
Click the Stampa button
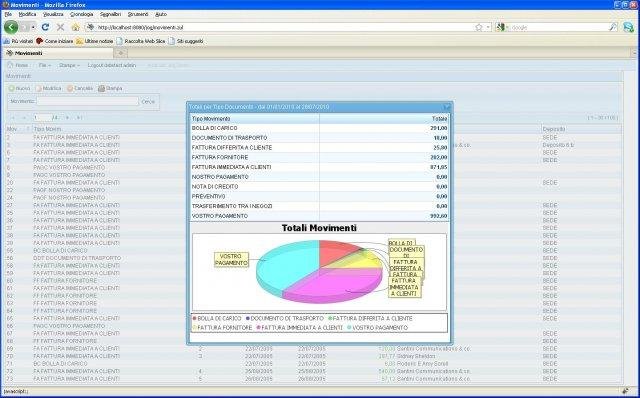110,88
